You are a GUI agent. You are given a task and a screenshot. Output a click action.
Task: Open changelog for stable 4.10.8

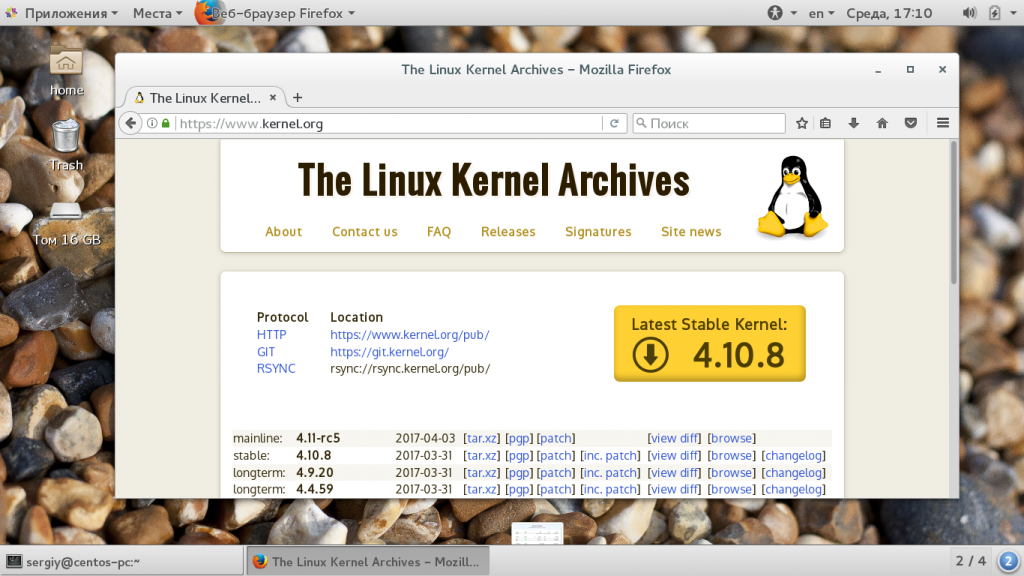[x=793, y=455]
